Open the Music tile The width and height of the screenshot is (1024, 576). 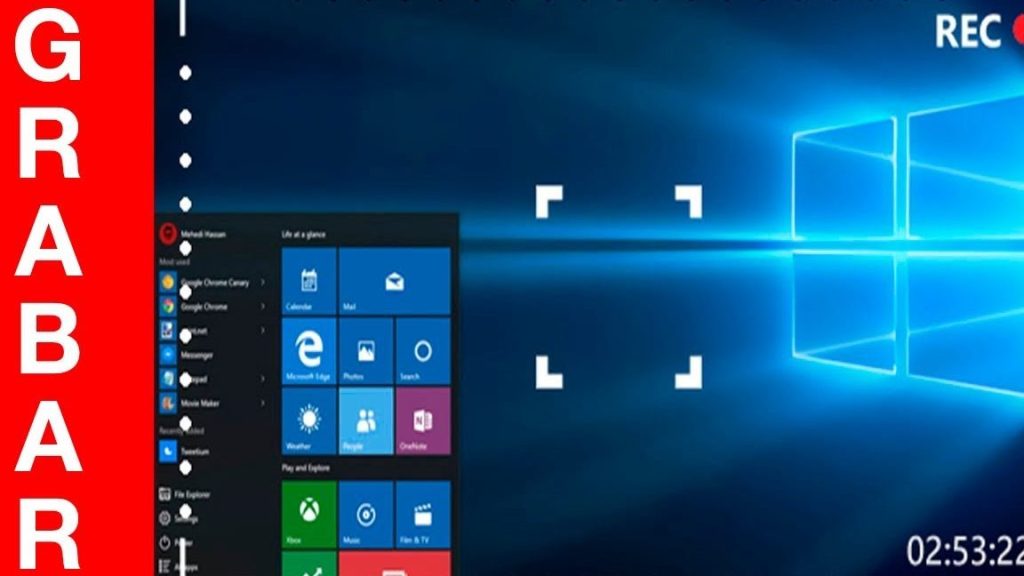(x=366, y=515)
